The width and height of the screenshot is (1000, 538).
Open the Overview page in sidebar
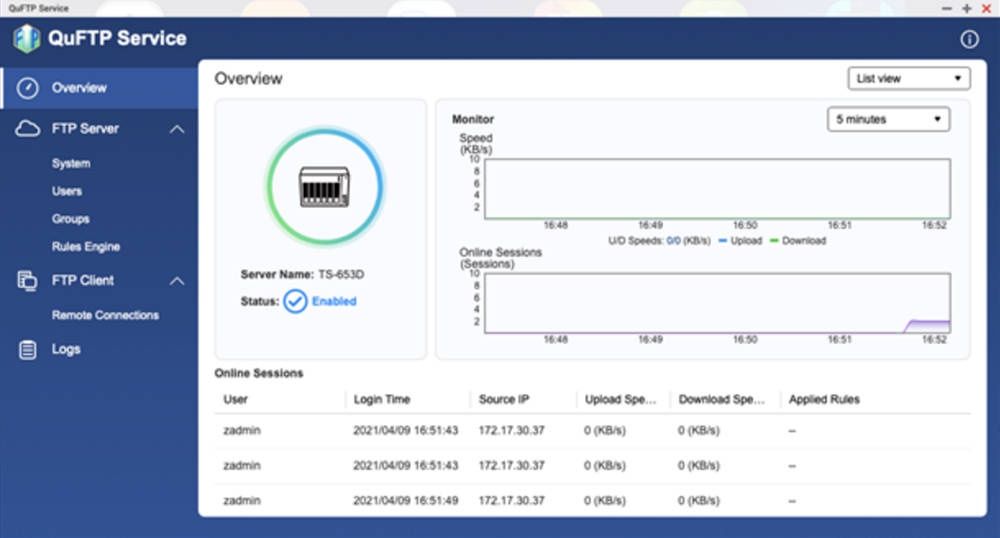(99, 88)
